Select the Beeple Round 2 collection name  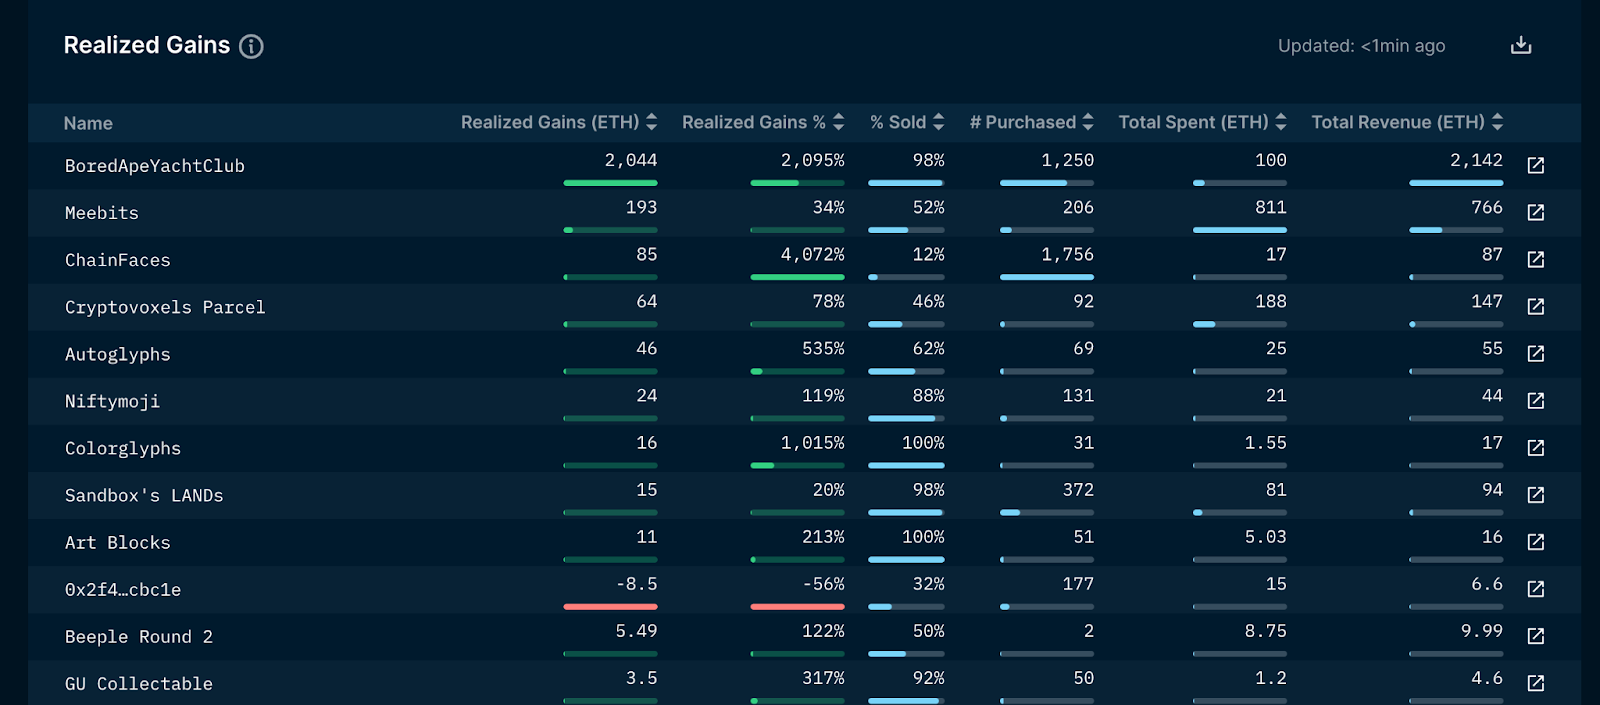tap(139, 636)
